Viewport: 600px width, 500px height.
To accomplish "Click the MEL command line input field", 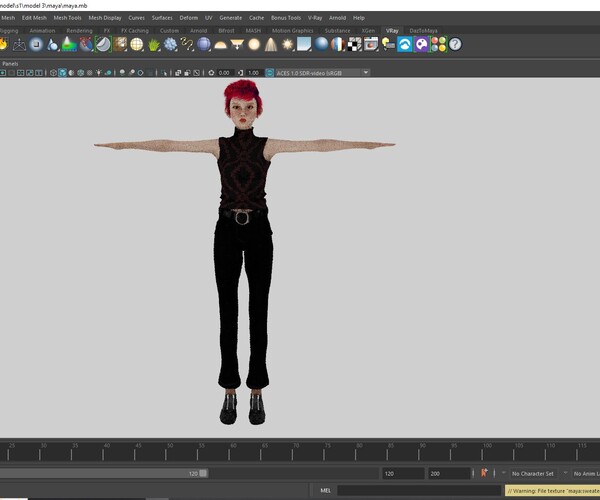I will 419,490.
